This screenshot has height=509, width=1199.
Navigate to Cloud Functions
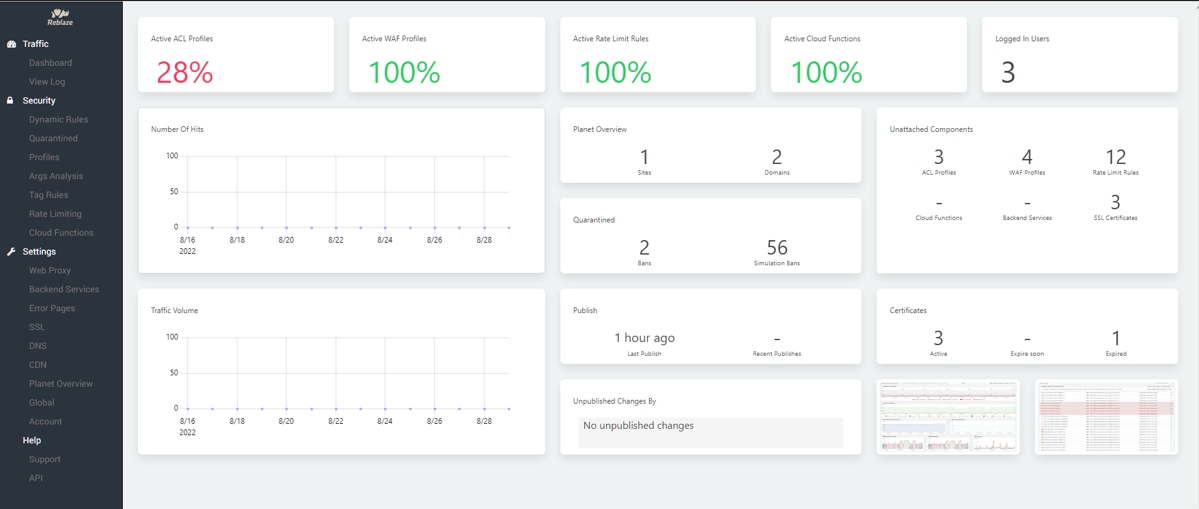pyautogui.click(x=61, y=233)
